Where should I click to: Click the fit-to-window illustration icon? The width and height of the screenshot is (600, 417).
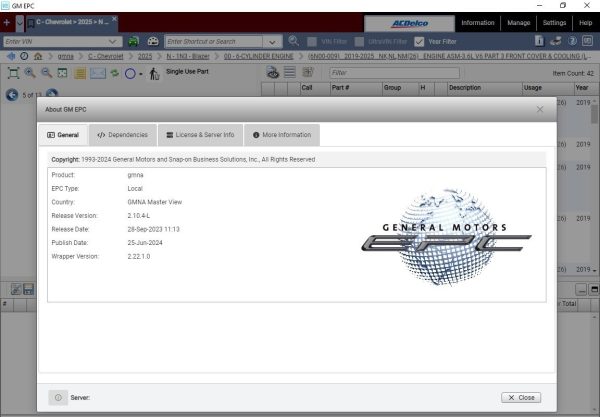(13, 73)
